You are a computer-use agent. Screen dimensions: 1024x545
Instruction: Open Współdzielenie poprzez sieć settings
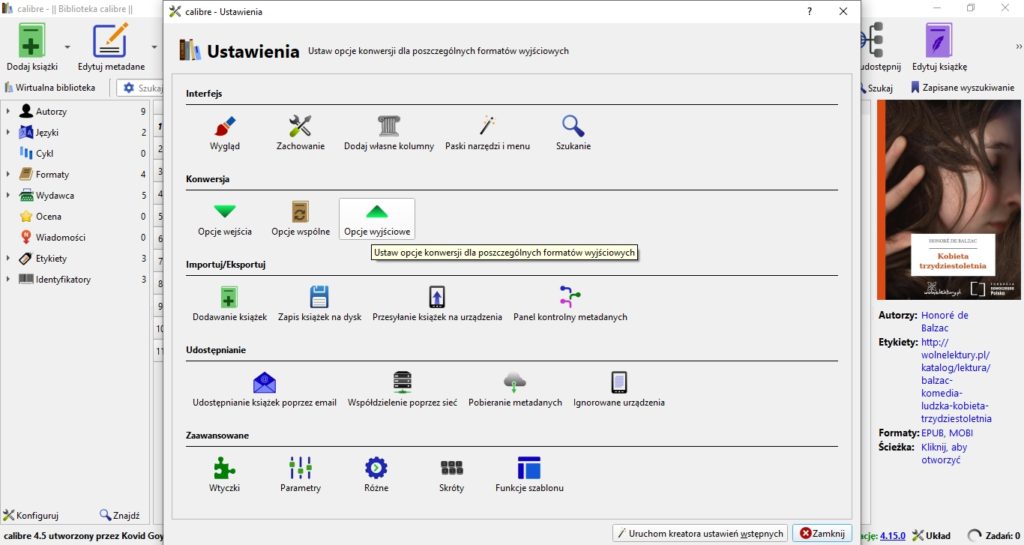coord(402,390)
